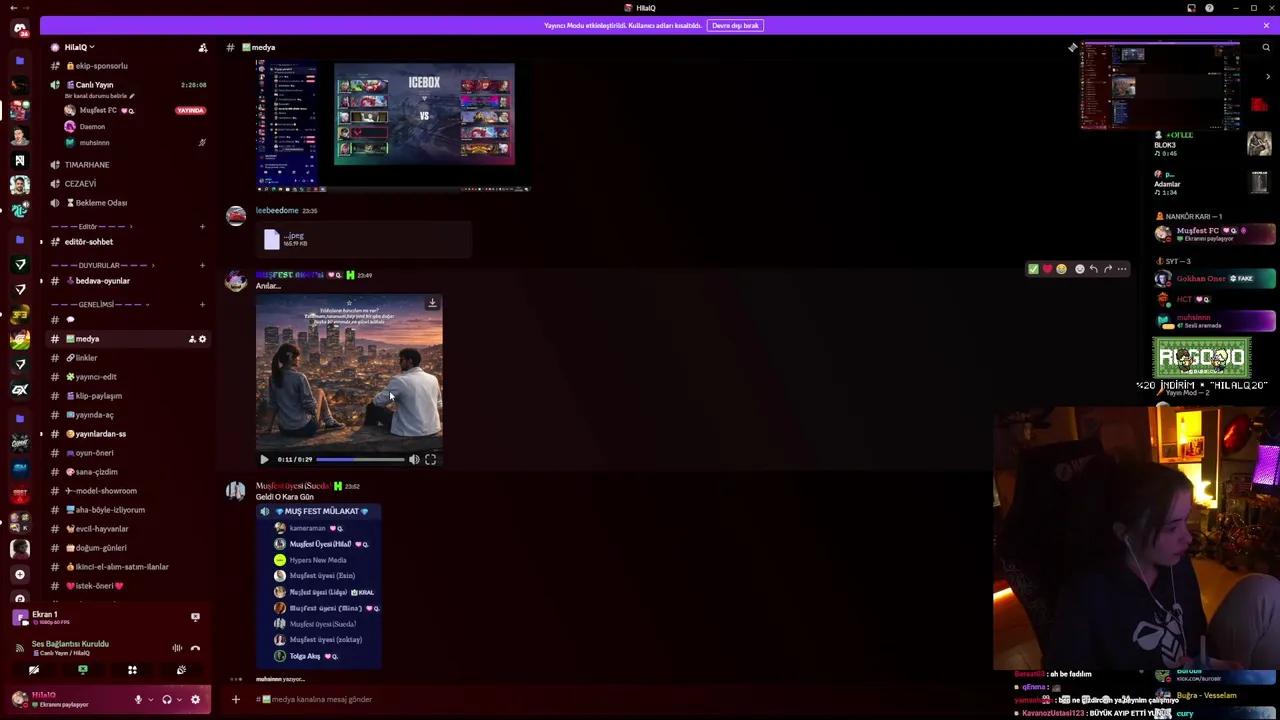Toggle headphone deafen

[x=167, y=700]
